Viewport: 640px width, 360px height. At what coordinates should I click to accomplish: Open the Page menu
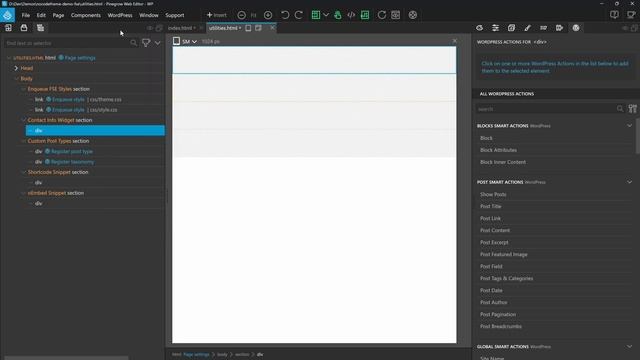(58, 15)
